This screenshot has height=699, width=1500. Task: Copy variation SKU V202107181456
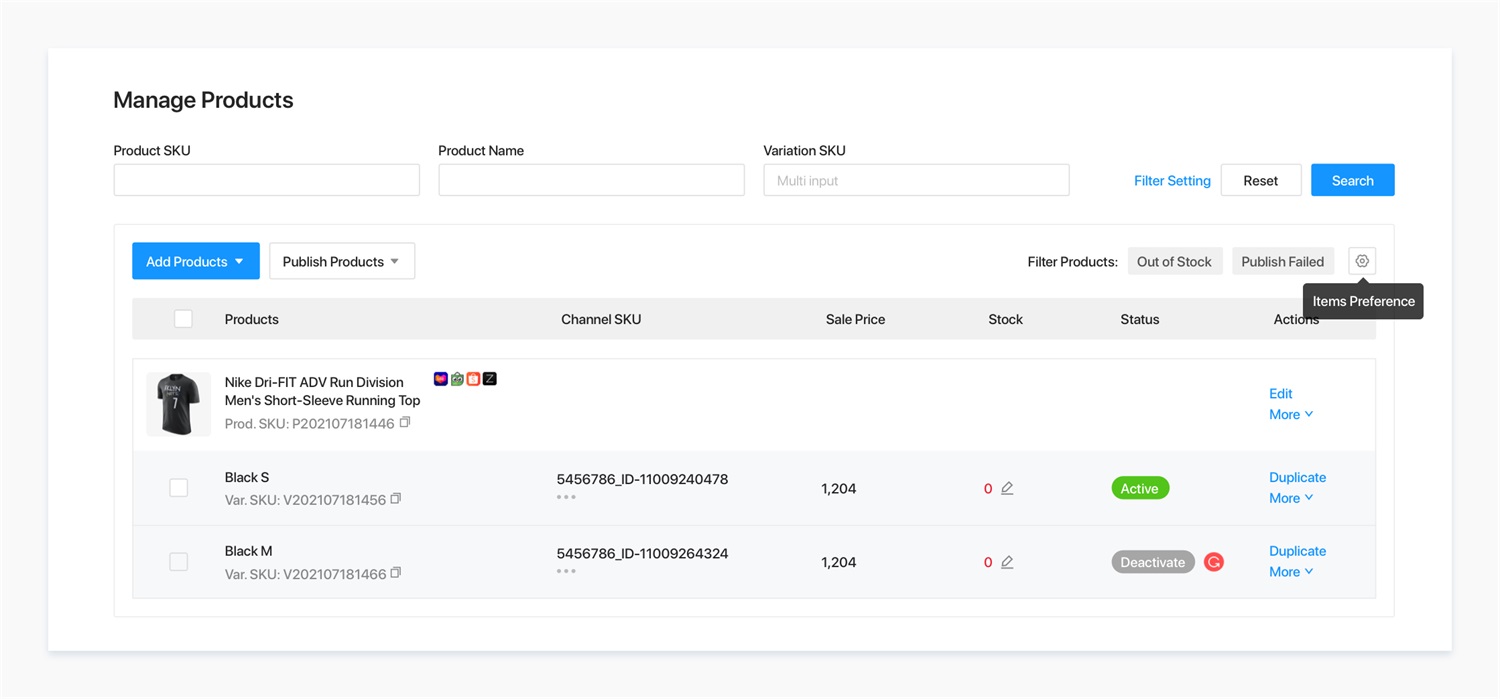(396, 499)
